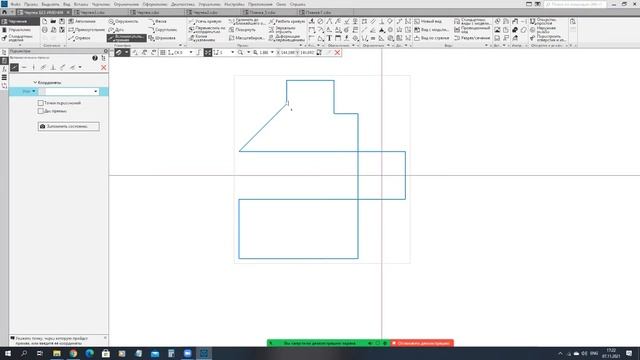Viewport: 640px width, 360px height.
Task: Click Разбить кривую tool
Action: pos(287,21)
